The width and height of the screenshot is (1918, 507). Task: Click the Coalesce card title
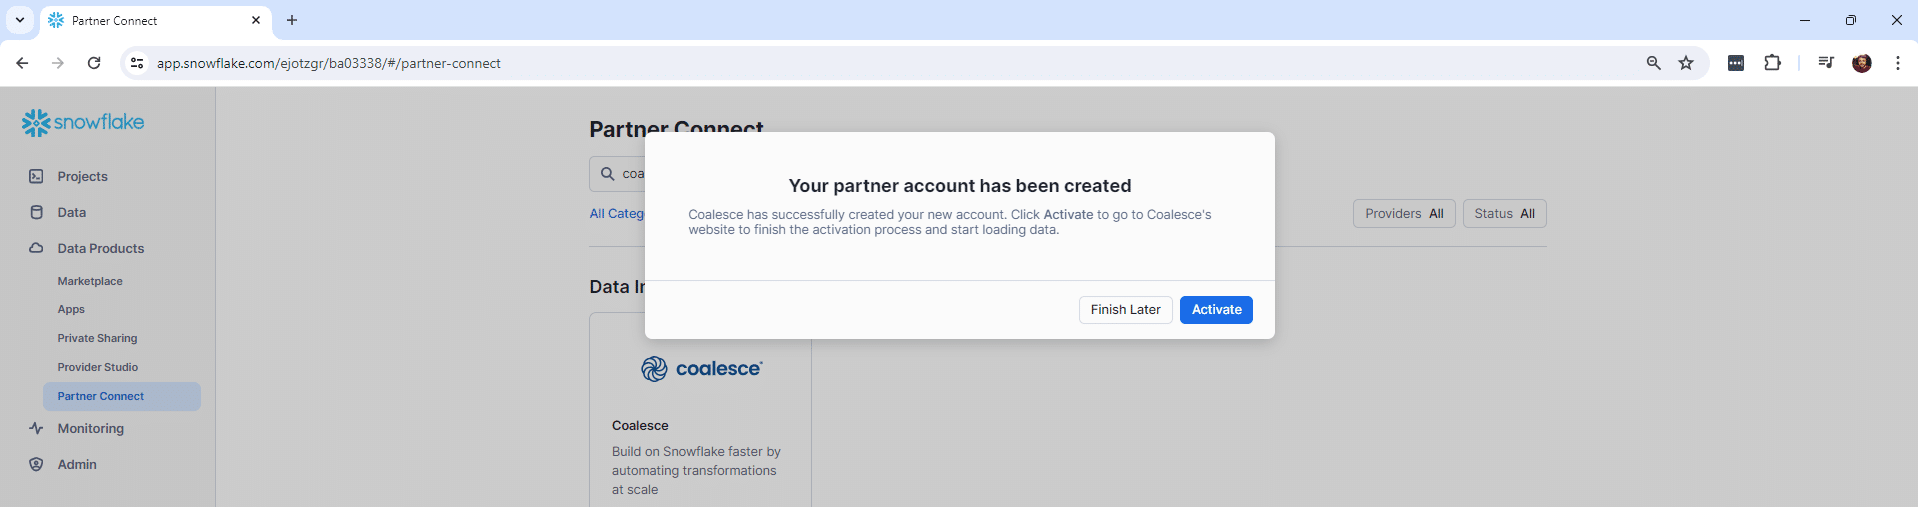coord(640,425)
